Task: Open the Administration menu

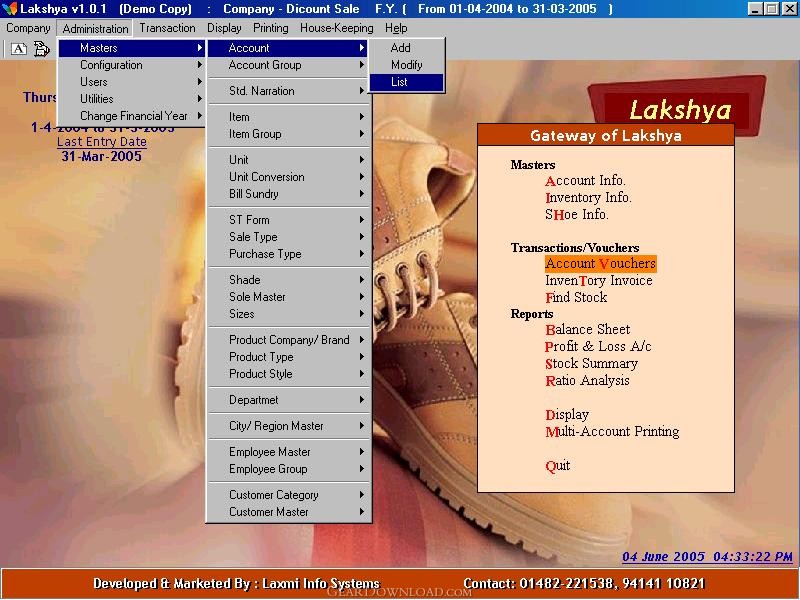Action: [x=95, y=29]
